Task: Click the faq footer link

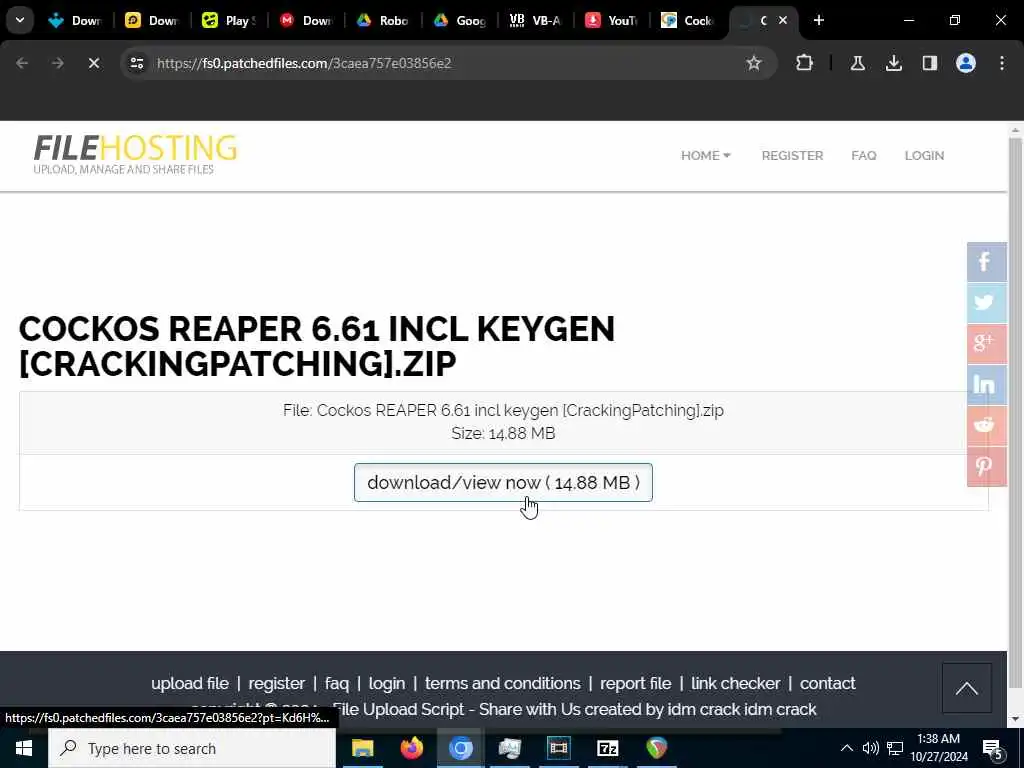Action: [x=337, y=684]
